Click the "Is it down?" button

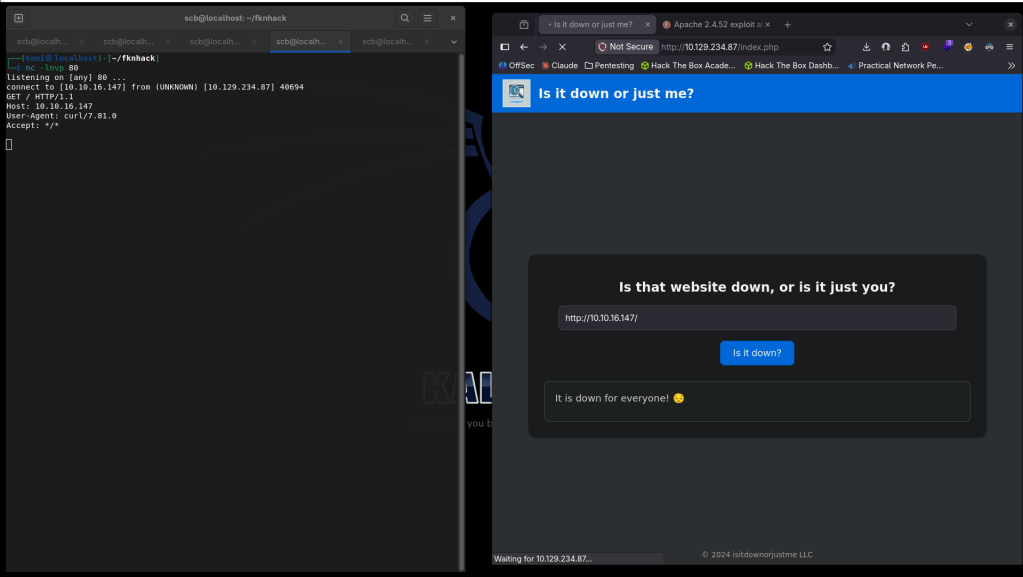pos(757,353)
